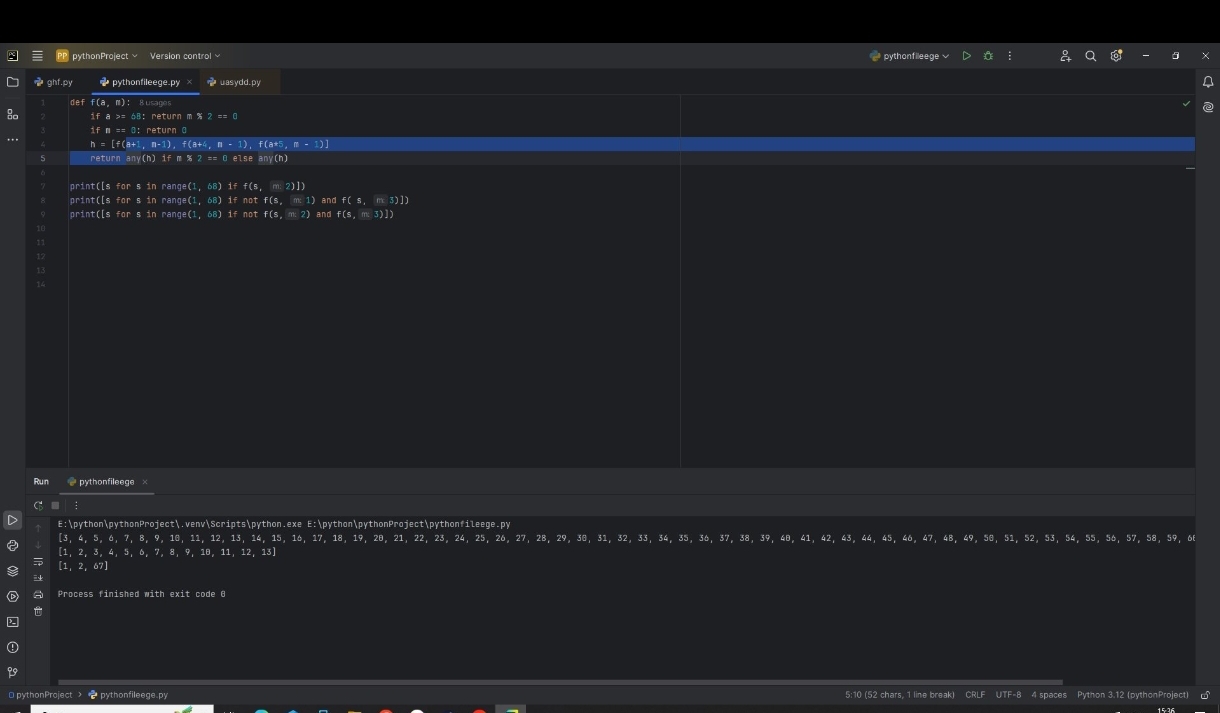The image size is (1220, 713).
Task: Click '[1, 2, 67]' output line
Action: (x=83, y=566)
